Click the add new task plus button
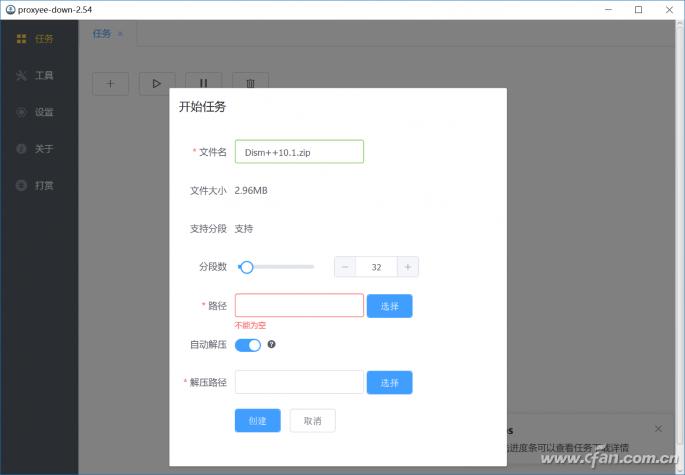This screenshot has height=475, width=685. pyautogui.click(x=111, y=83)
